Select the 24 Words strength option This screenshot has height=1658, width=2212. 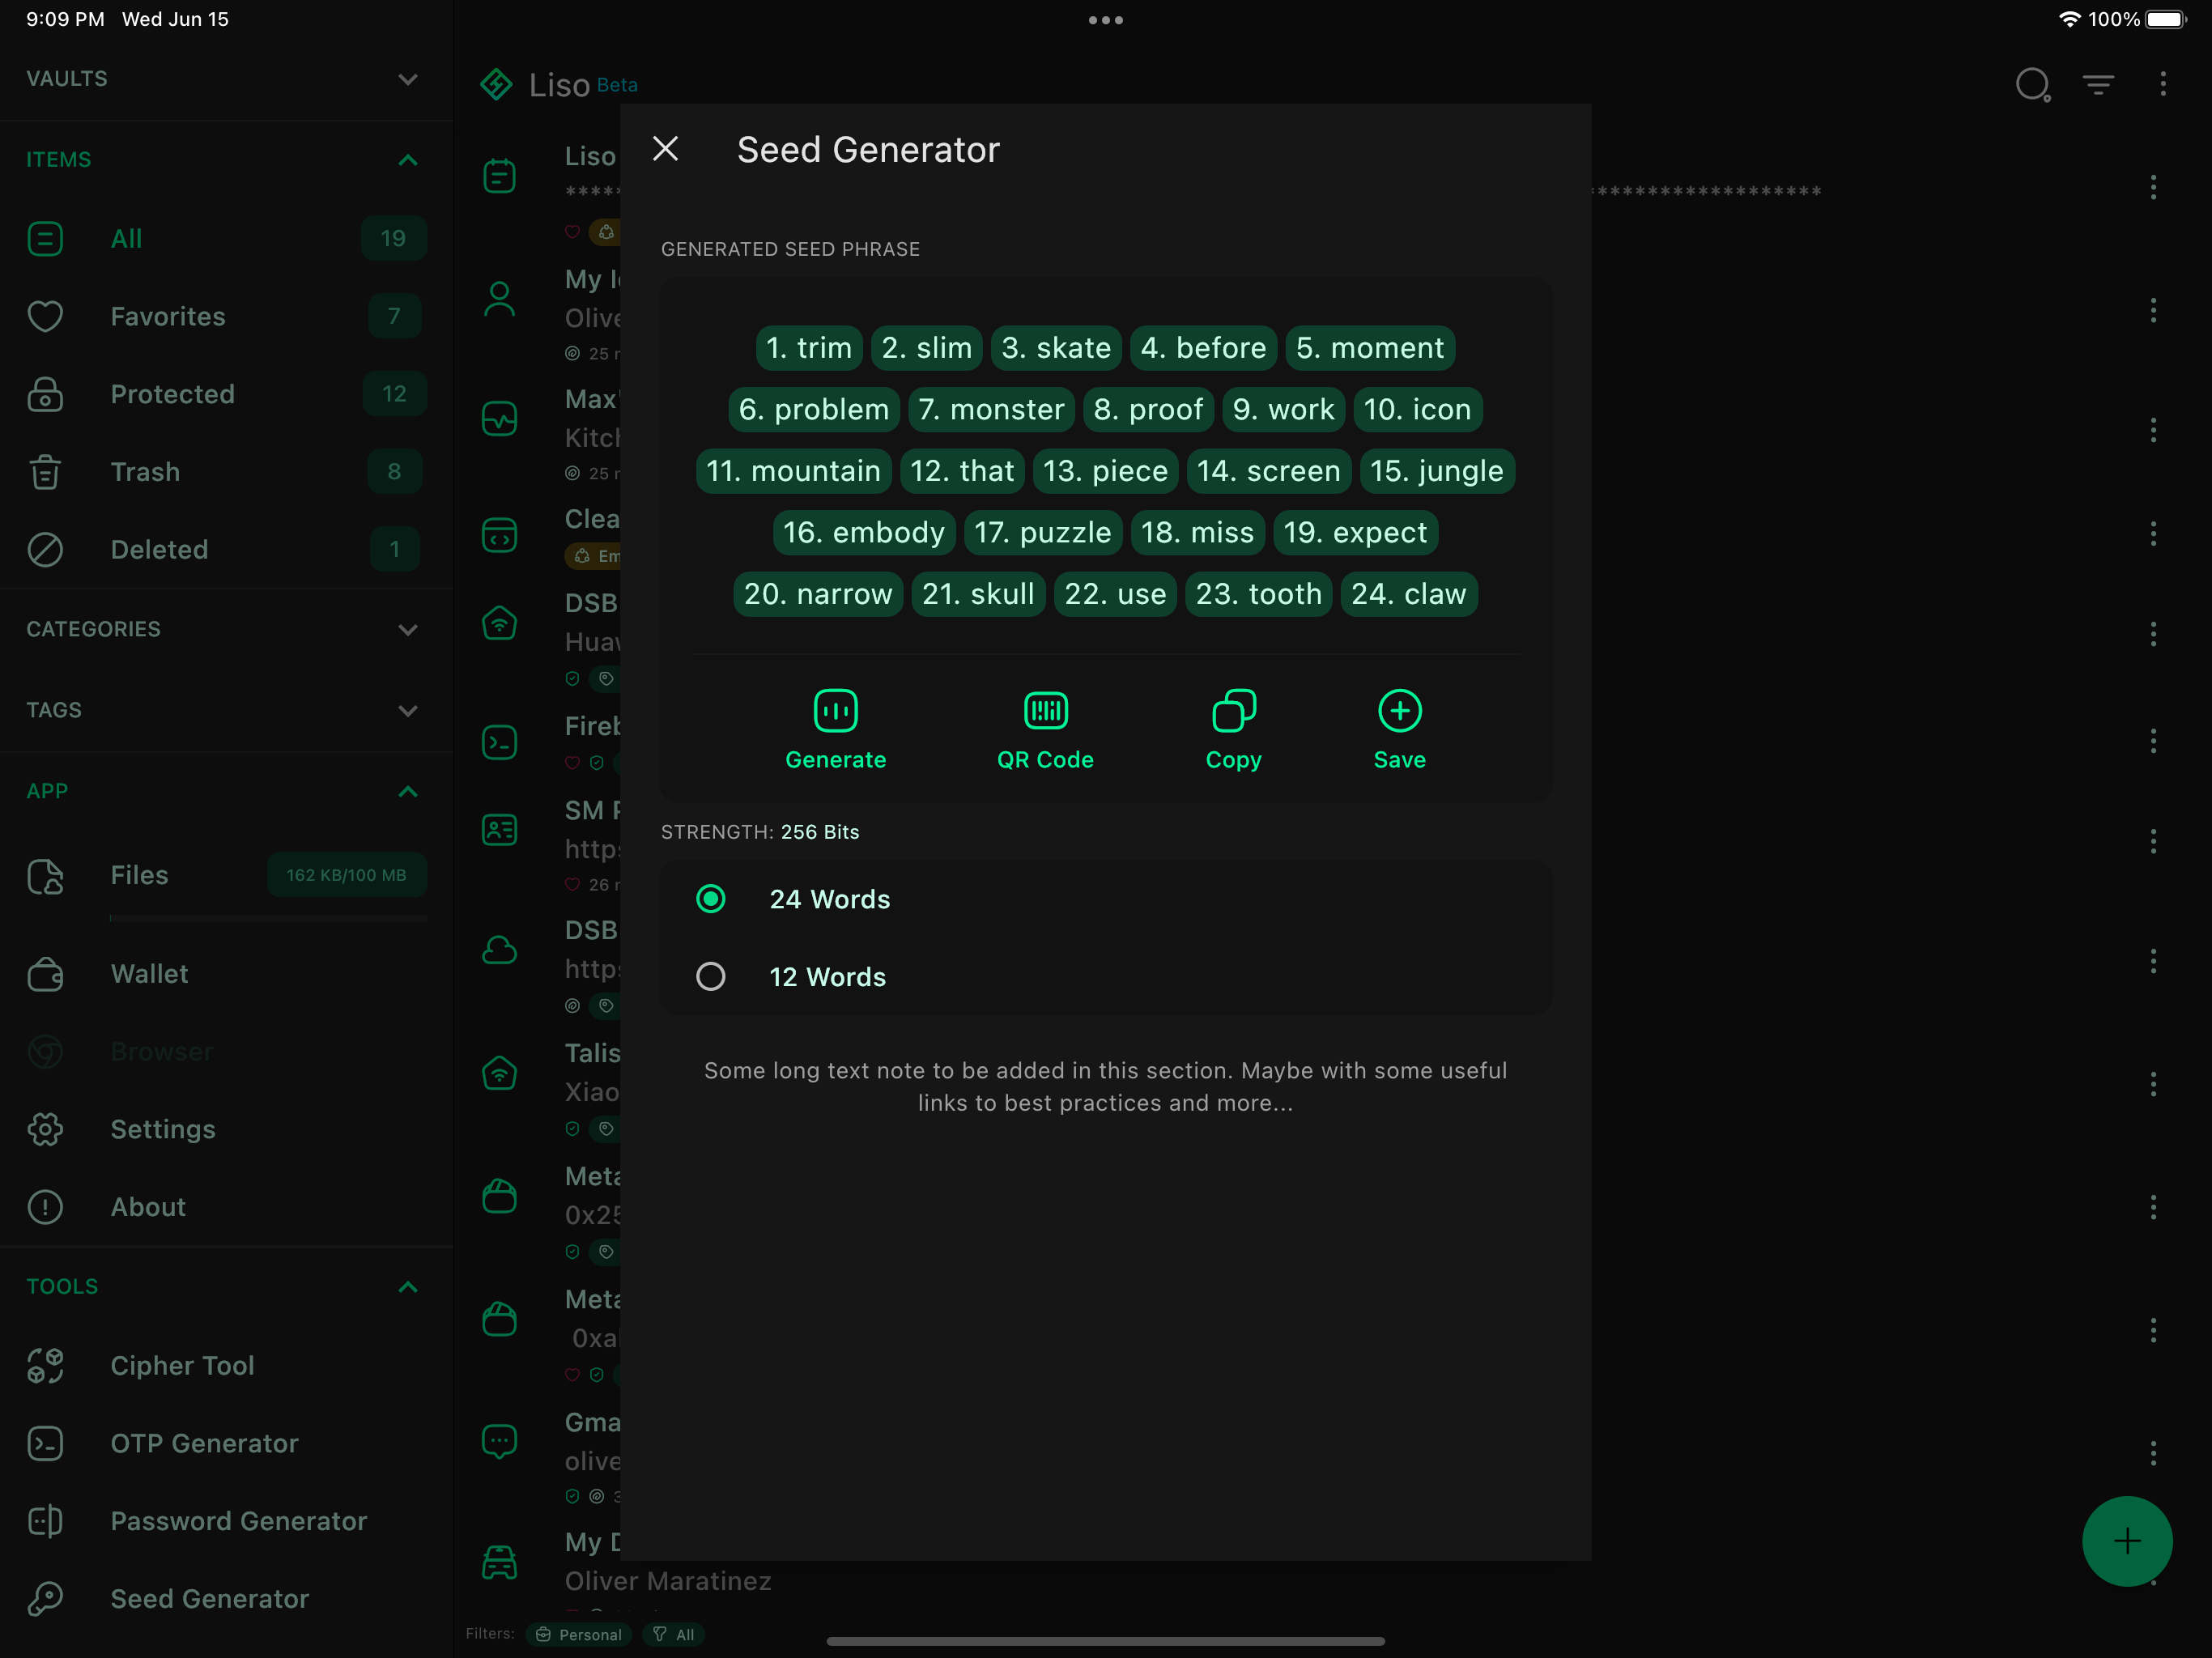[x=711, y=899]
